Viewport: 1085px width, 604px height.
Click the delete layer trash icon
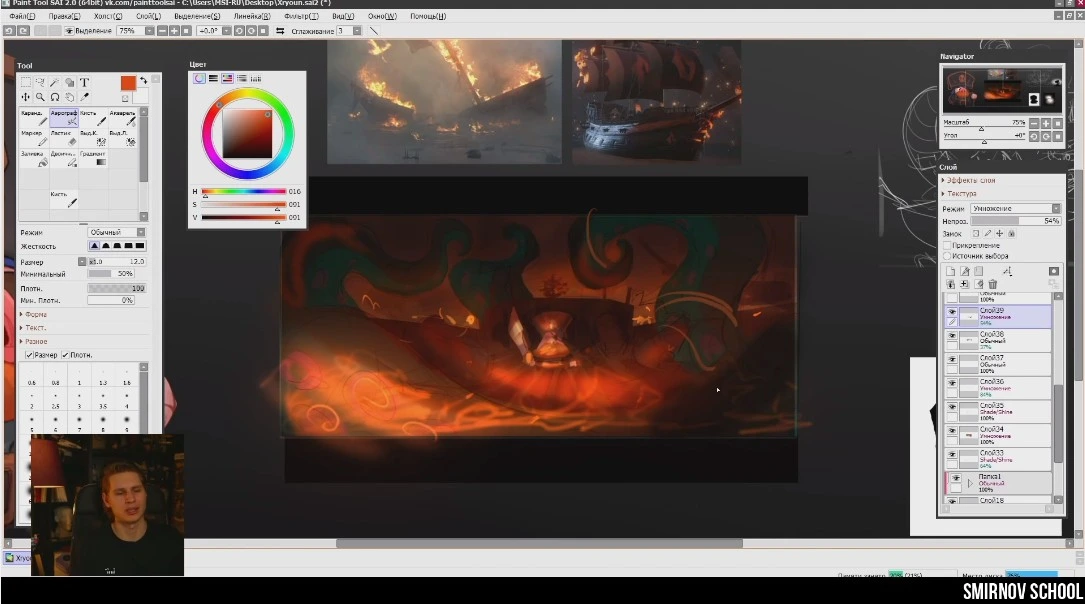tap(993, 285)
